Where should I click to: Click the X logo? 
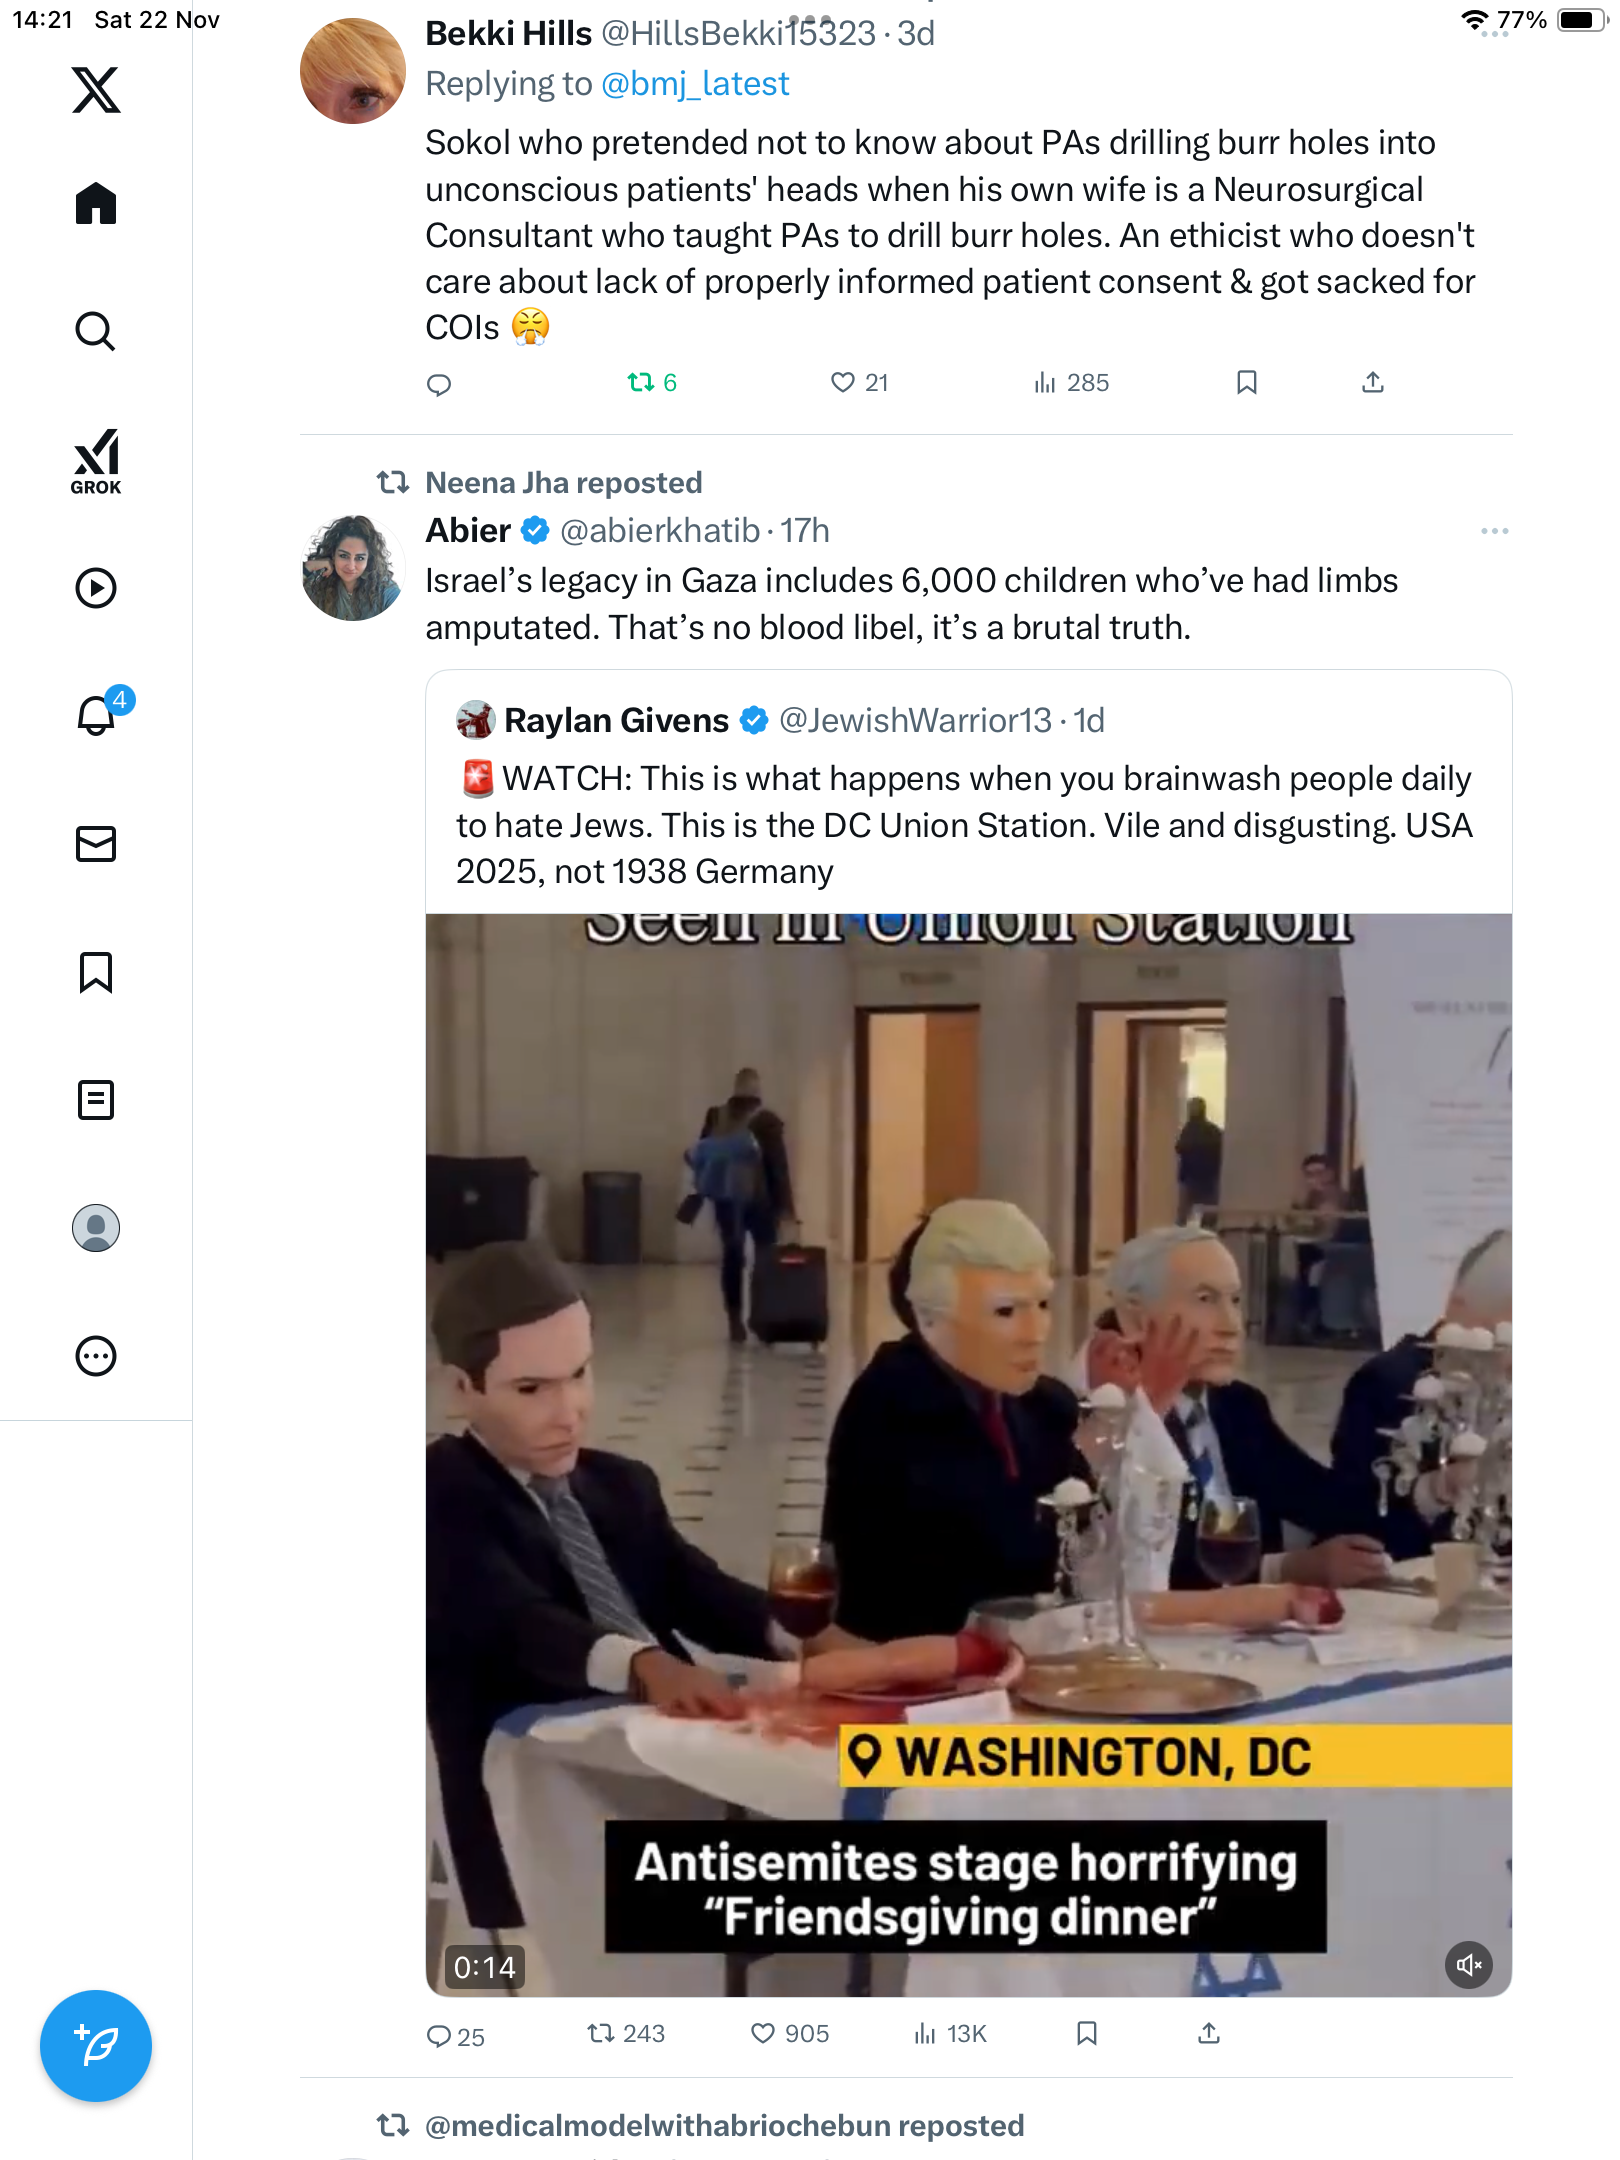(x=96, y=90)
